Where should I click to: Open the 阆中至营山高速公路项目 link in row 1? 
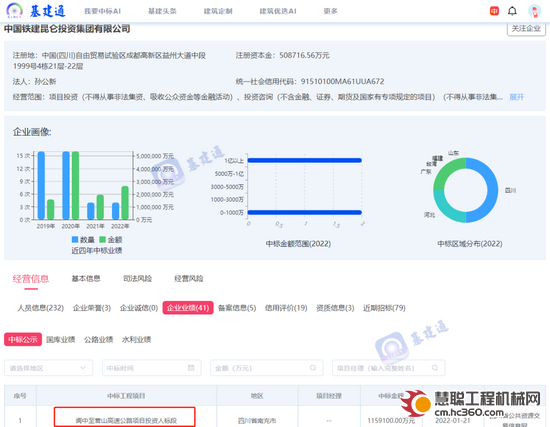[x=126, y=420]
